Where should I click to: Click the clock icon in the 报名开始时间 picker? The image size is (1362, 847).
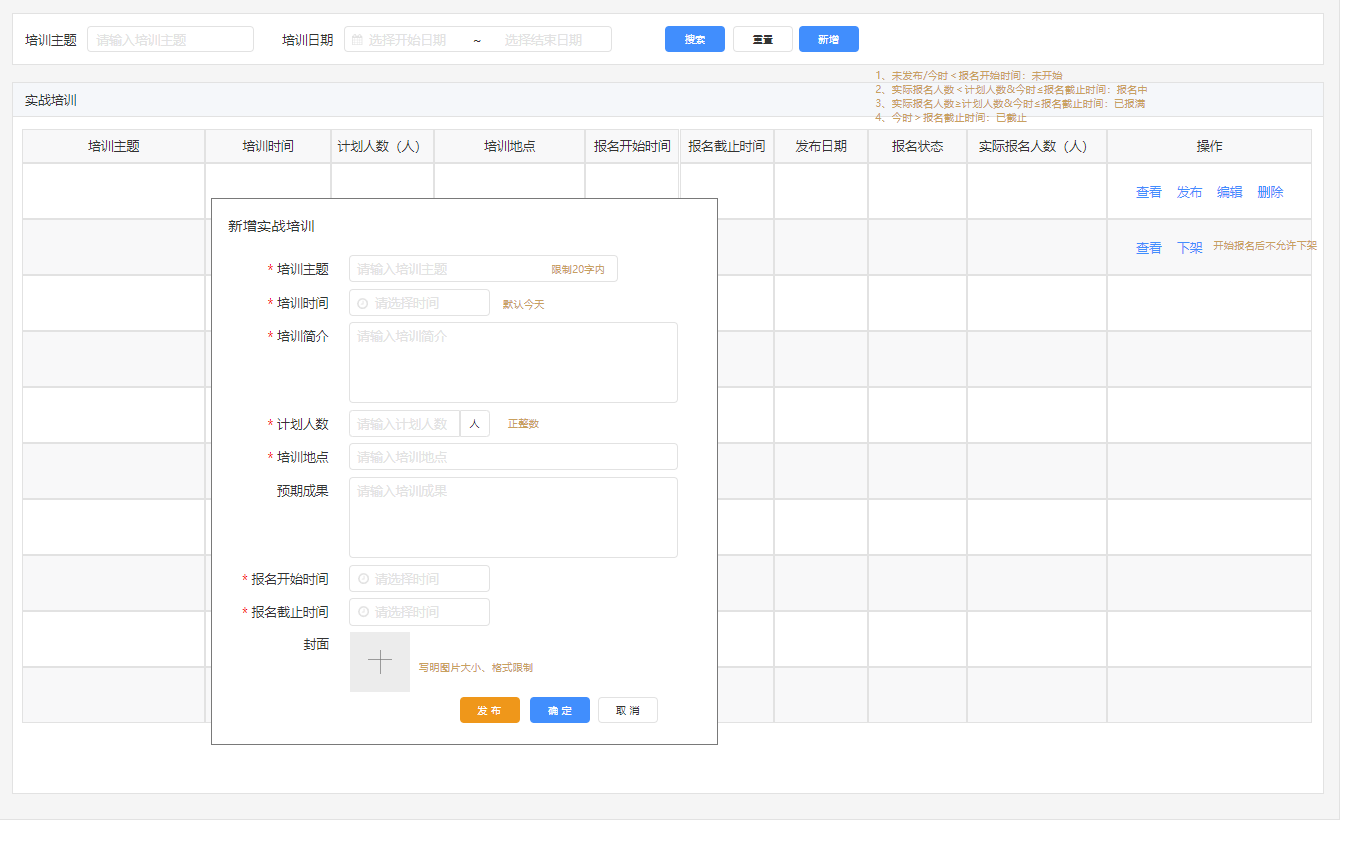click(x=363, y=579)
